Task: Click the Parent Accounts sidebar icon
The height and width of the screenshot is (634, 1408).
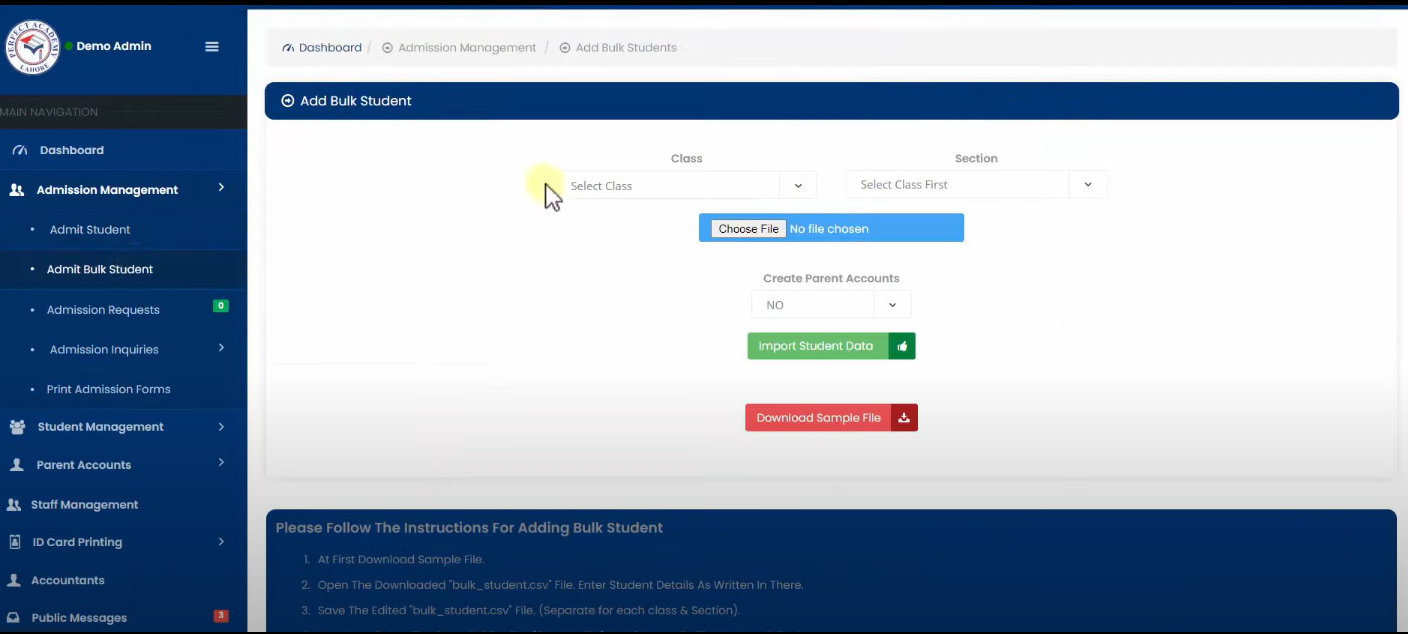Action: tap(16, 464)
